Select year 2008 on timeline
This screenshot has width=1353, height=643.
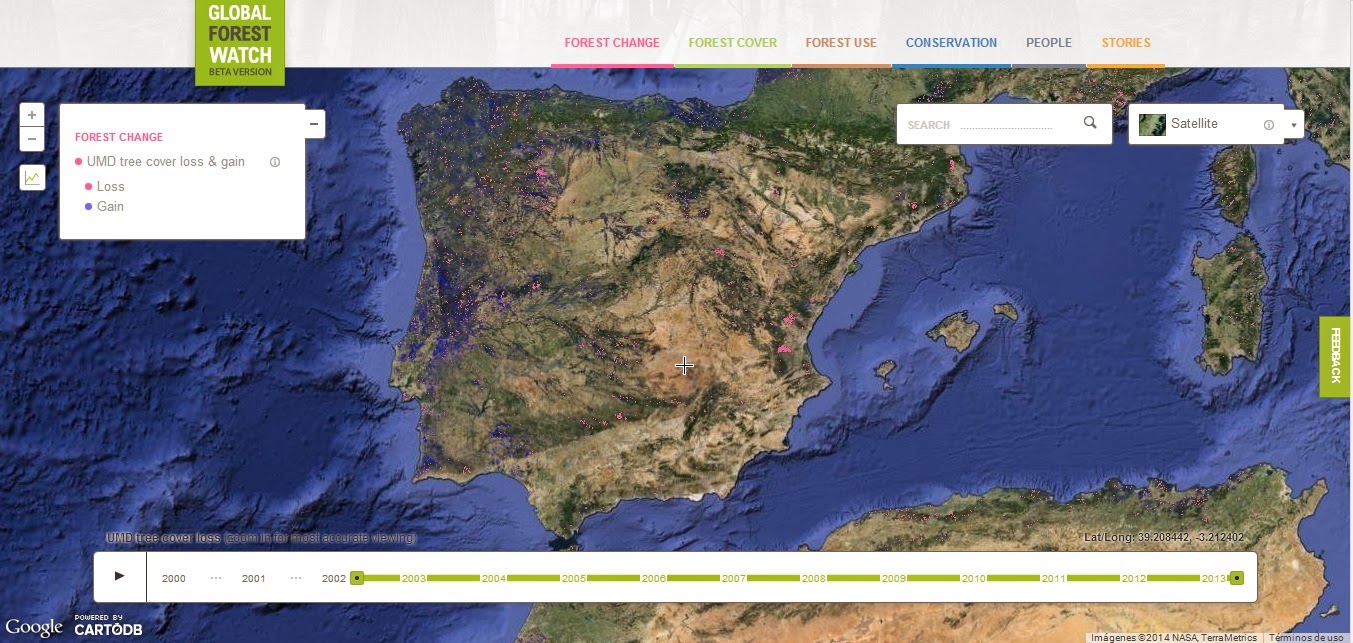814,579
